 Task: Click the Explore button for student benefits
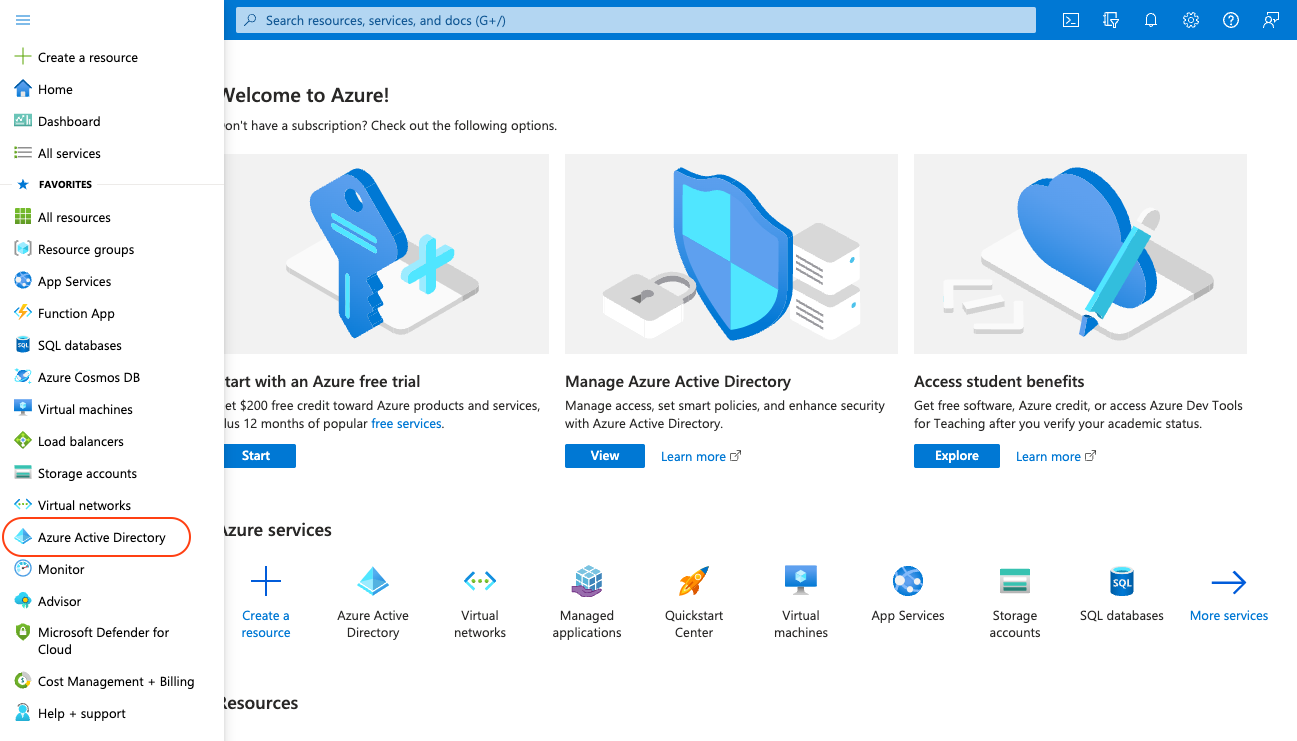pos(957,456)
